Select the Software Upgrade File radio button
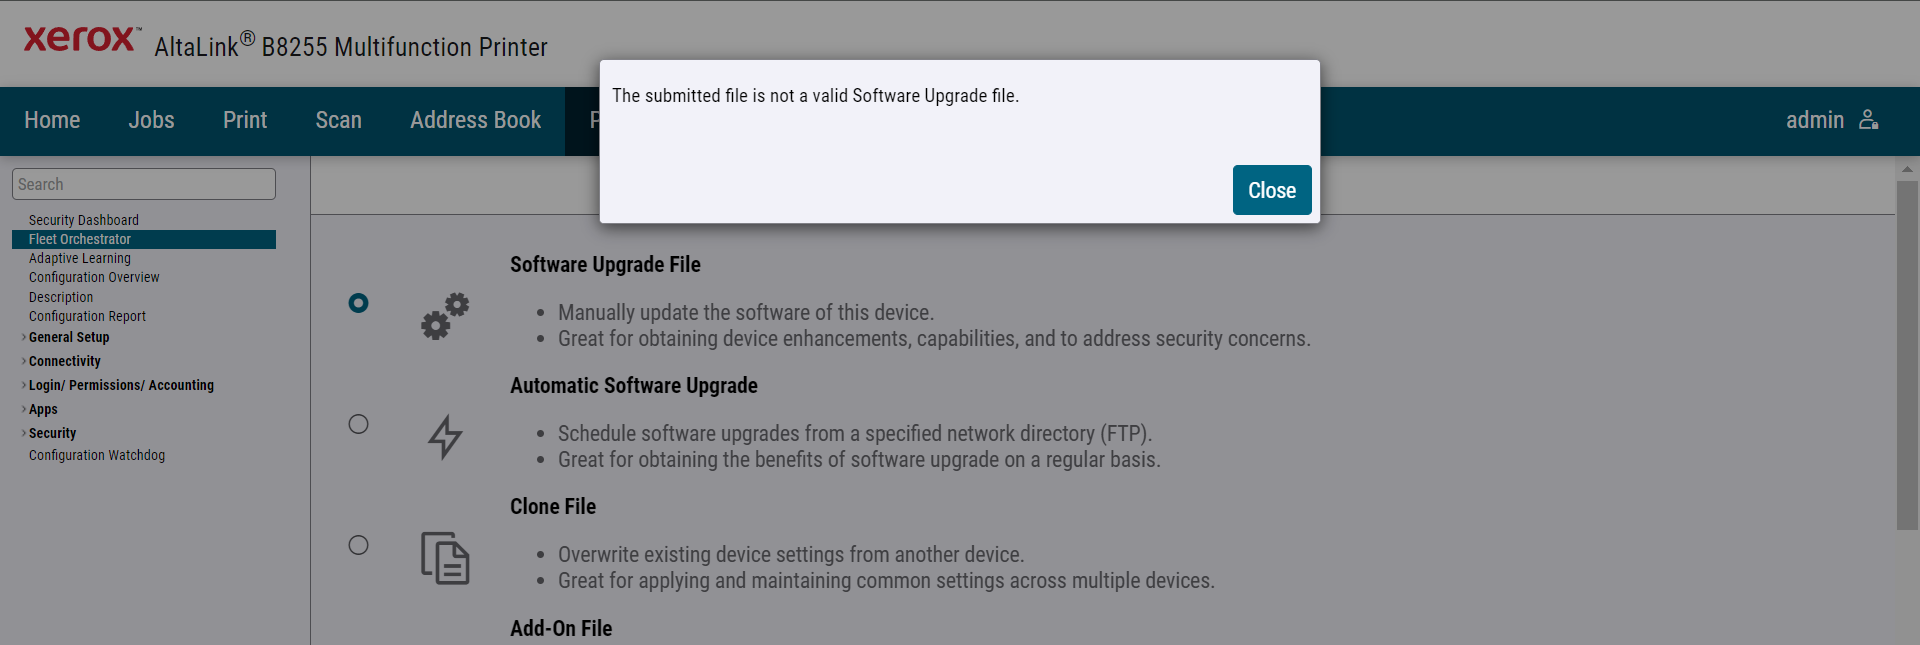1920x645 pixels. pos(358,303)
